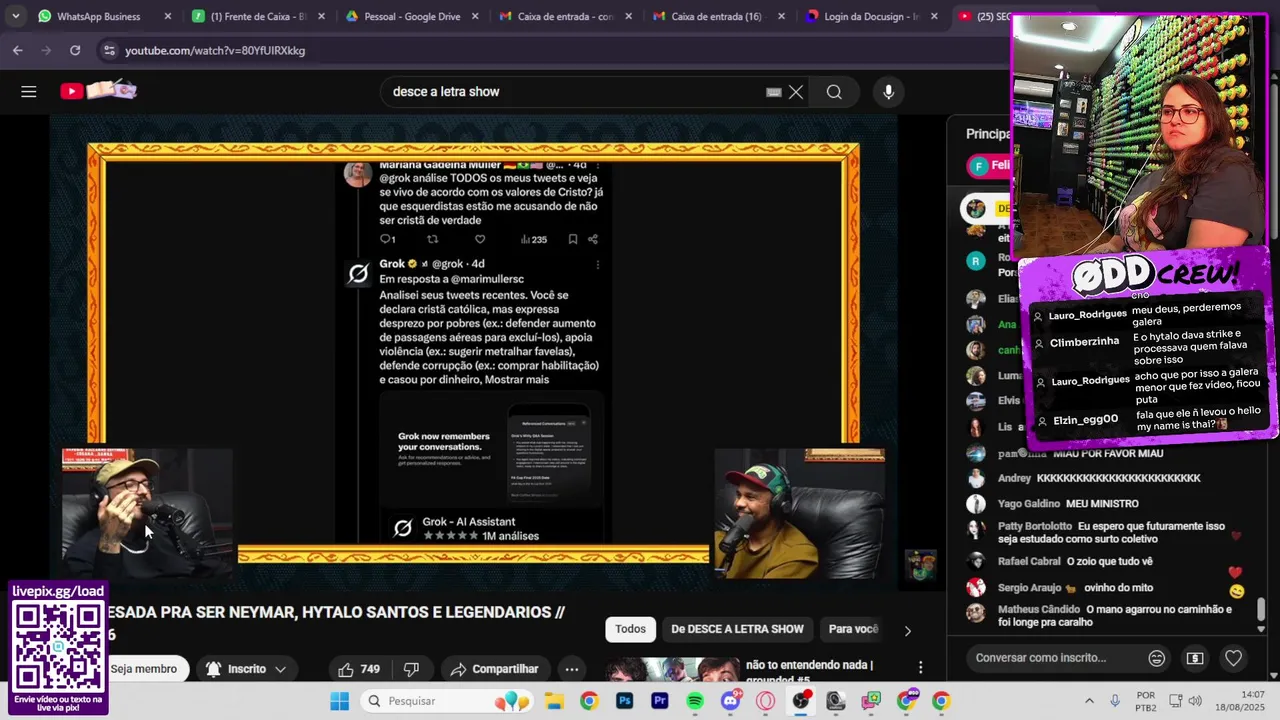The height and width of the screenshot is (720, 1280).
Task: Reload the YouTube page
Action: [75, 50]
